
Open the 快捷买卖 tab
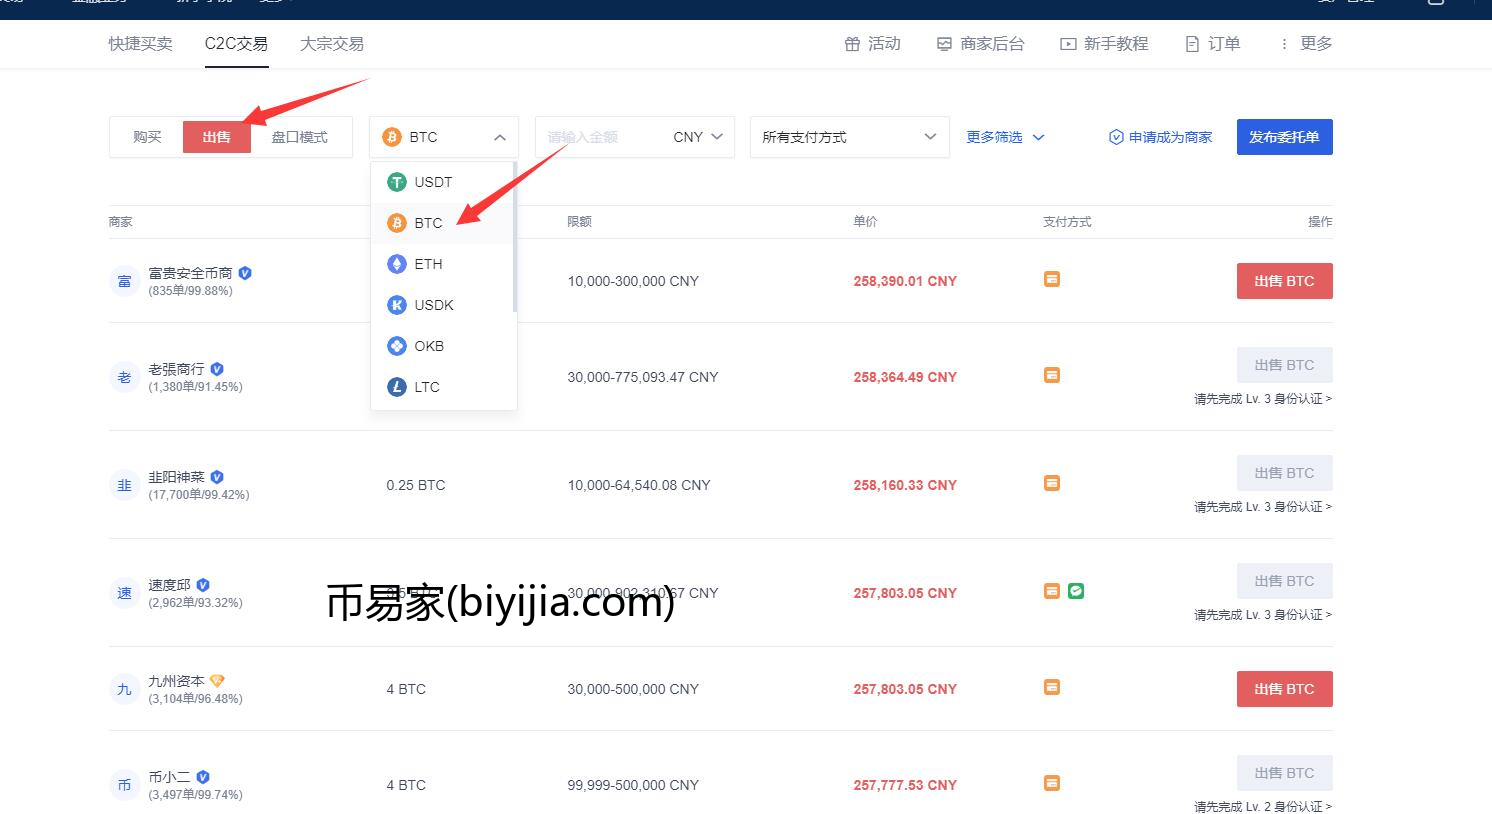pyautogui.click(x=141, y=44)
